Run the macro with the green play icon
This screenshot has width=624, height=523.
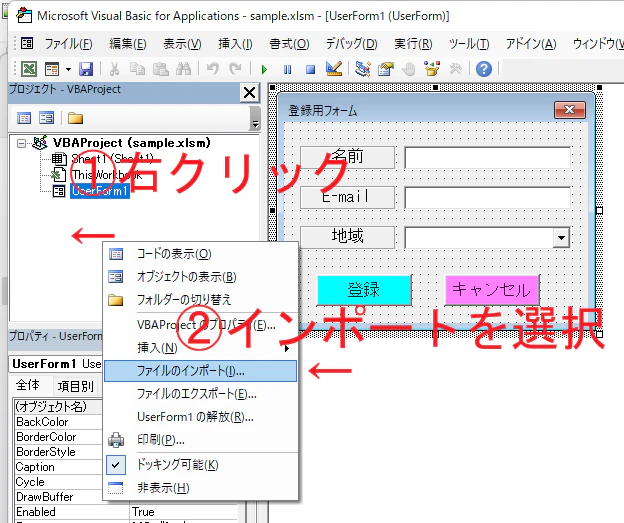click(x=264, y=70)
